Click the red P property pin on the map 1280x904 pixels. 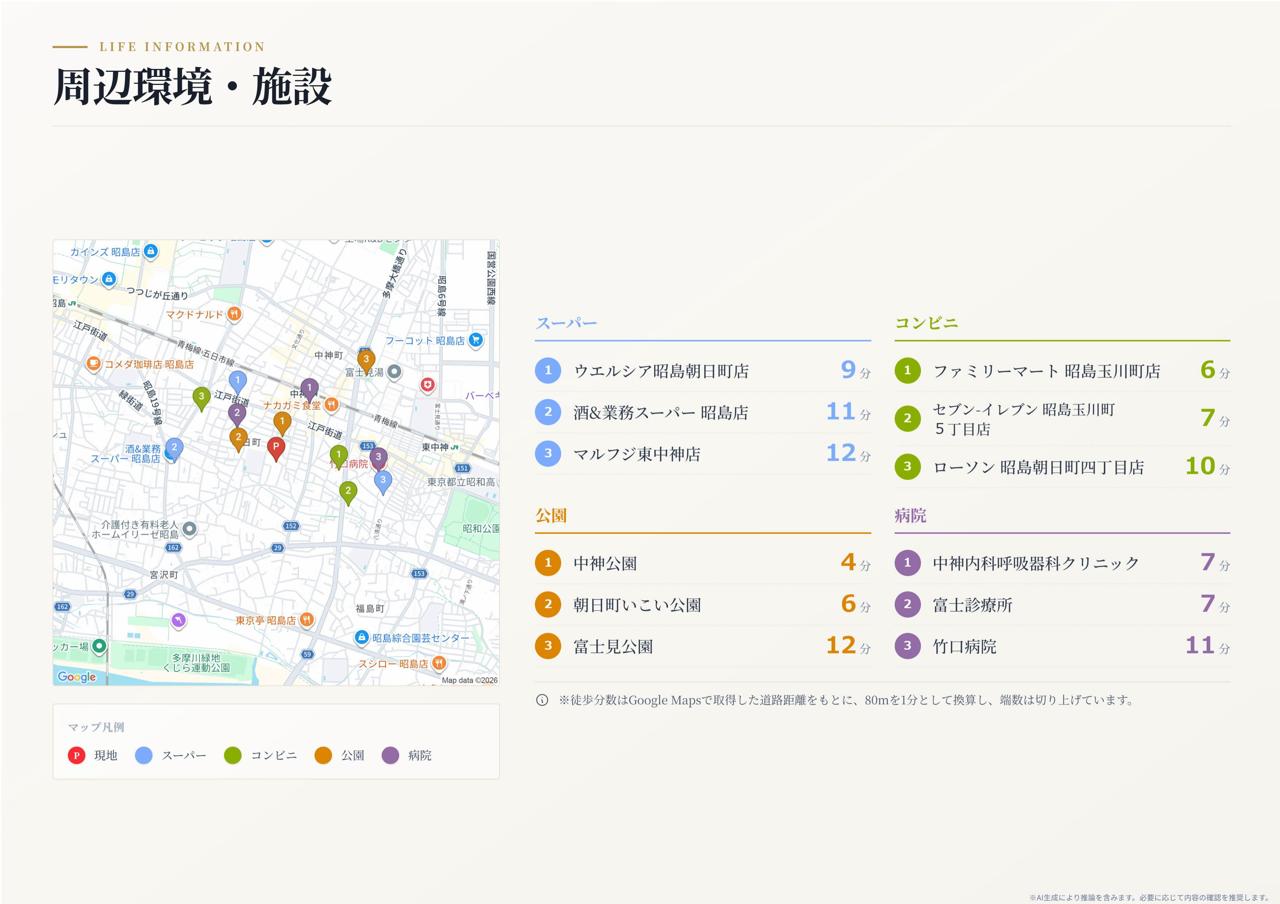(276, 448)
